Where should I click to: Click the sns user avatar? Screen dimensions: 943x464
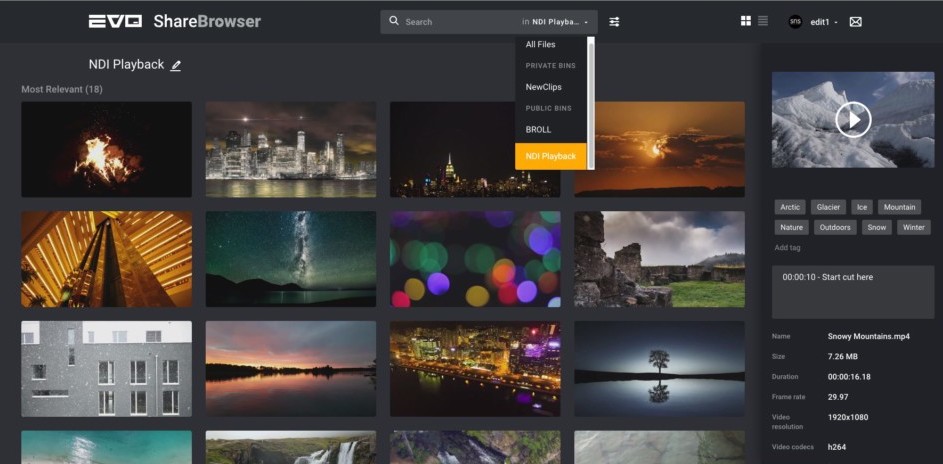(795, 22)
